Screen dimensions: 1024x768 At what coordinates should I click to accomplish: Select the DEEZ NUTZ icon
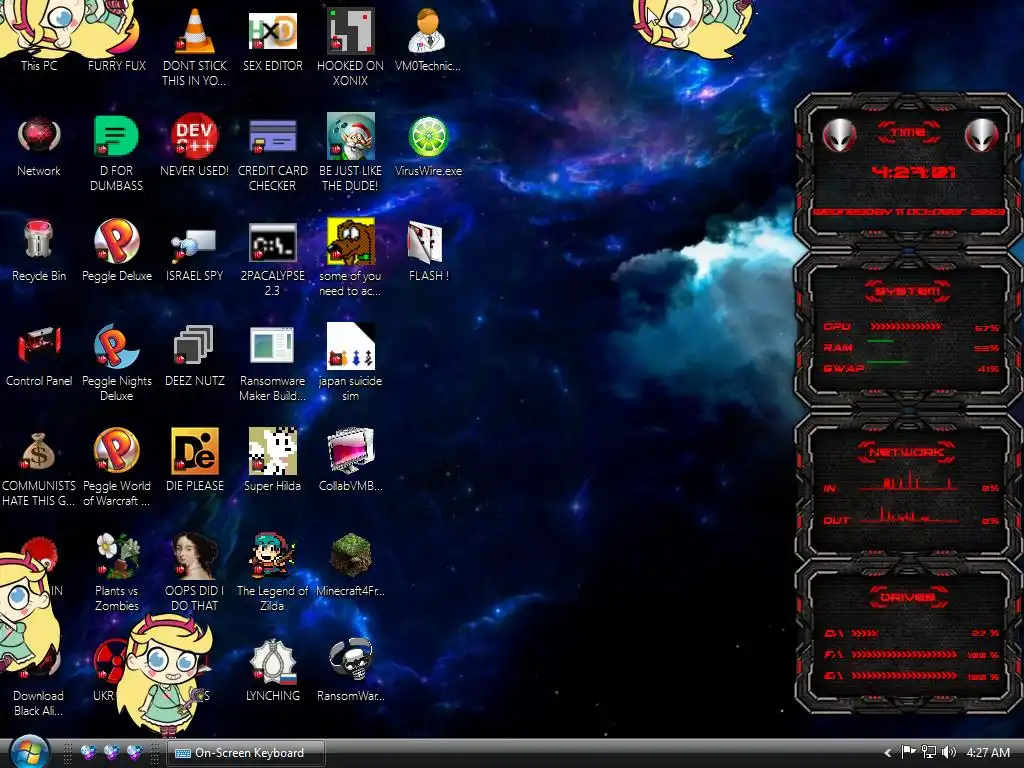coord(195,346)
